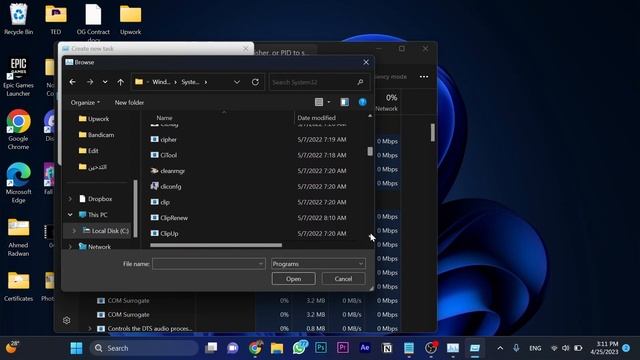Click the taskbar Search box
Viewport: 640px width, 360px height.
tap(144, 348)
